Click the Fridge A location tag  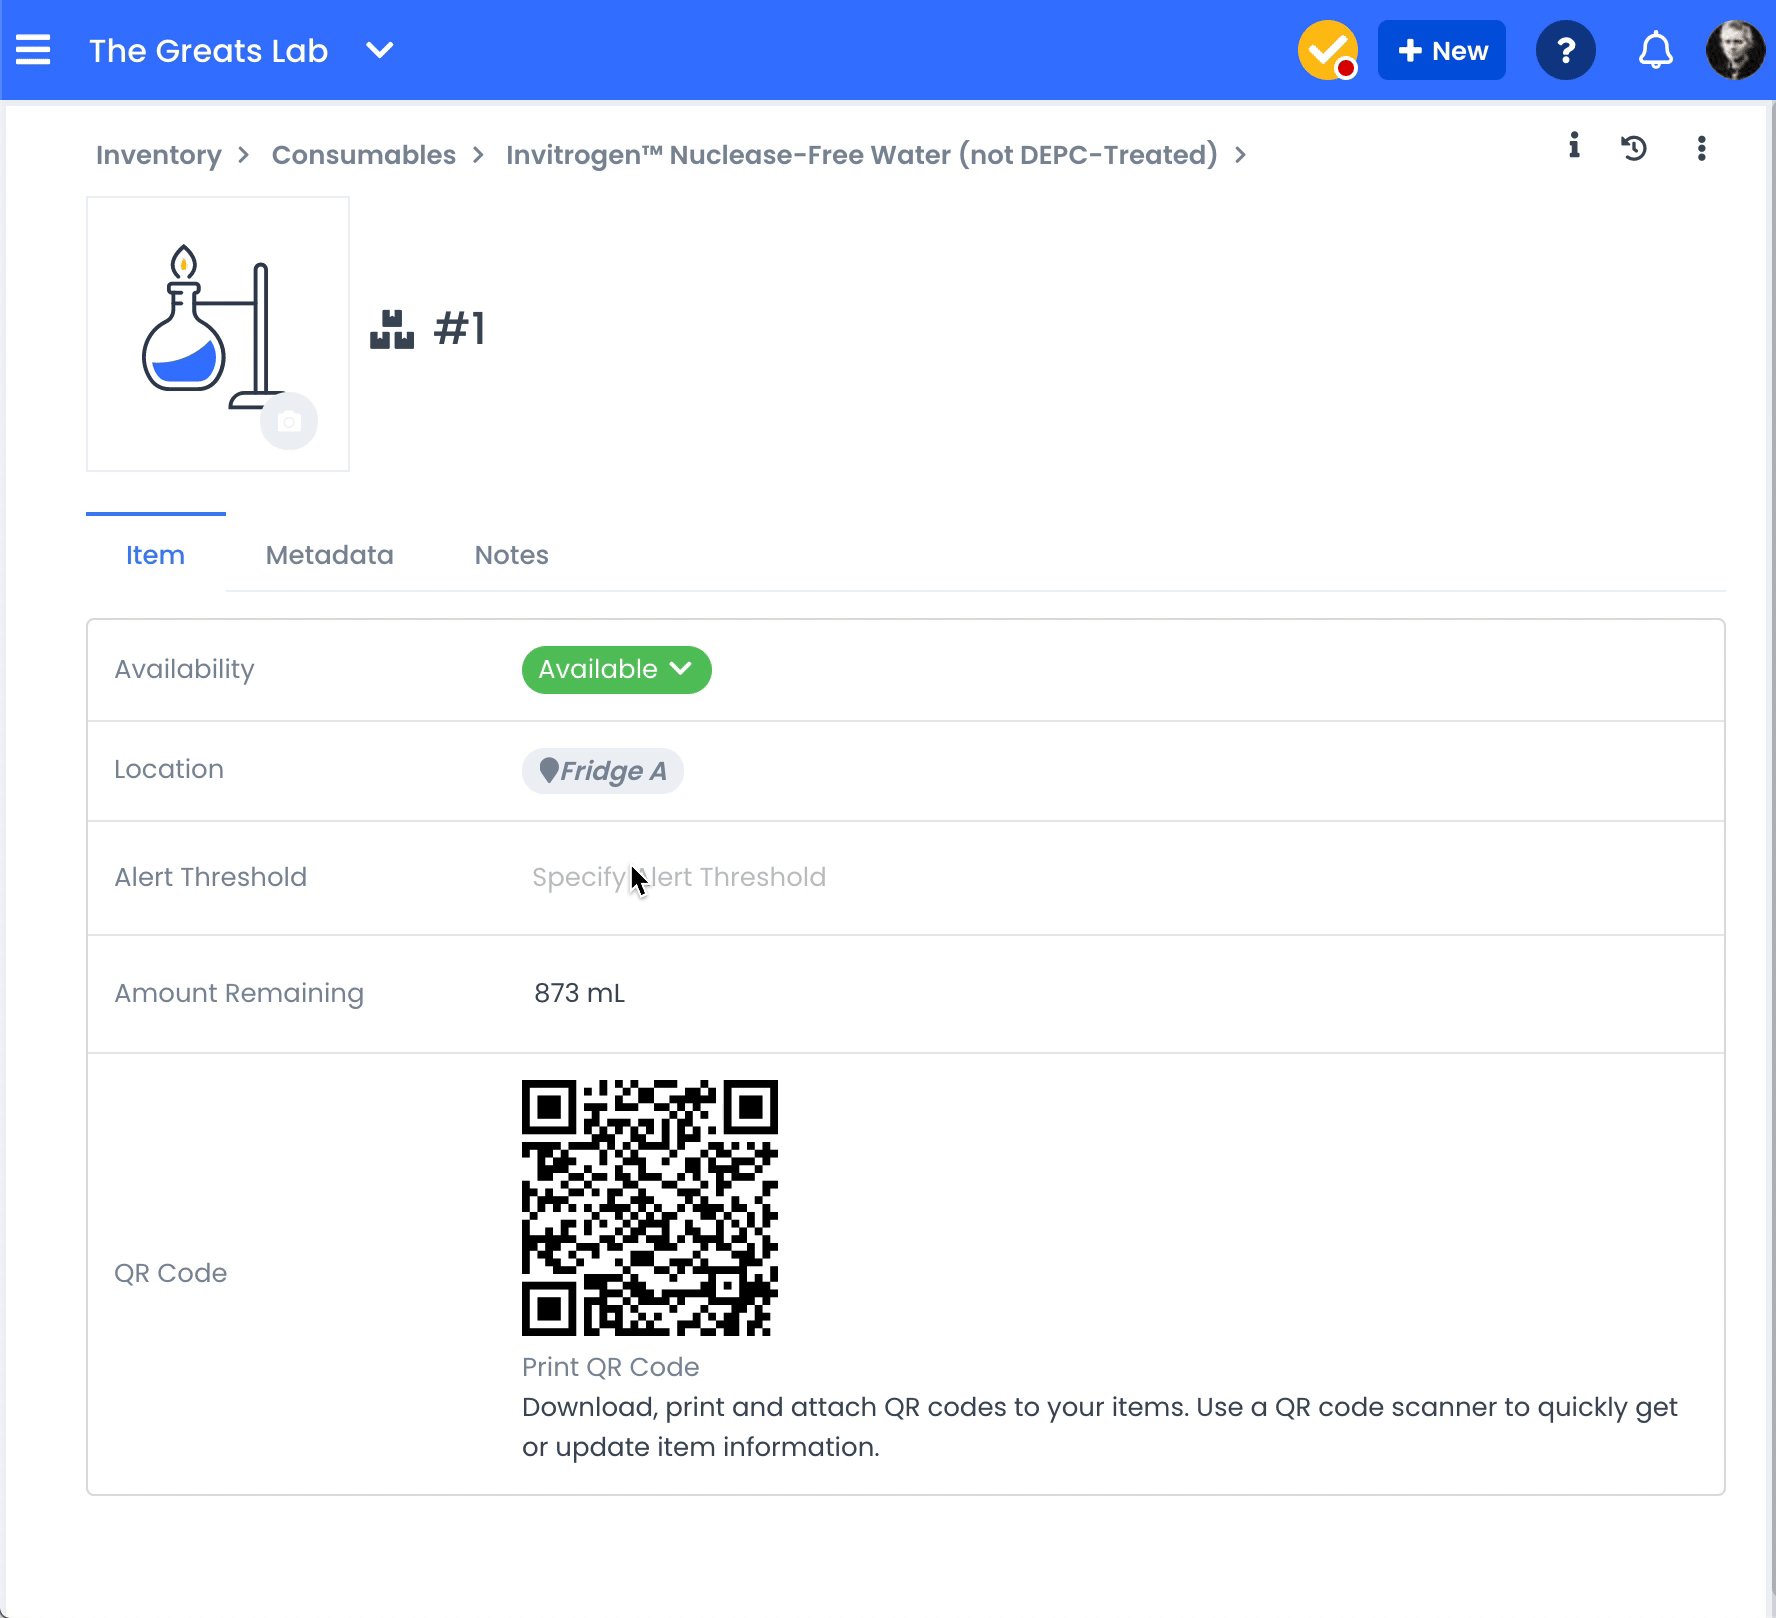[x=603, y=771]
